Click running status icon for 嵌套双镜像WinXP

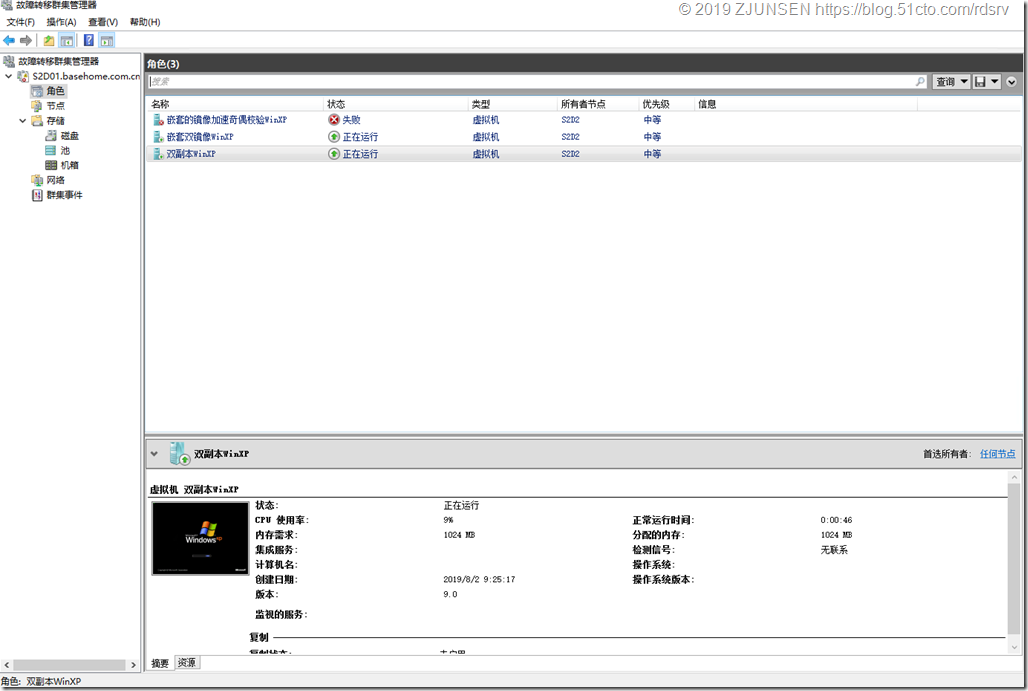tap(334, 137)
